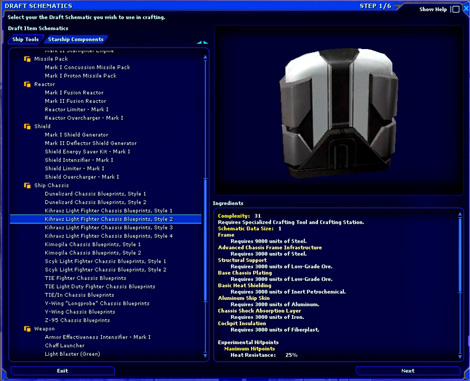Select Scyk Light Fighter Chassis Style 2

click(x=105, y=270)
